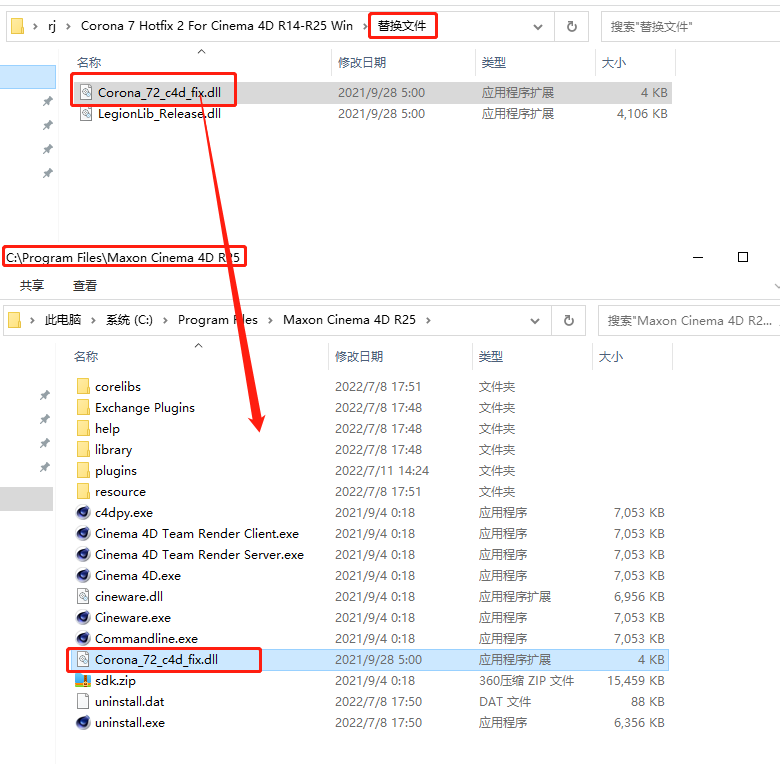Click the 6,956 KB size of cineware.dll
Image resolution: width=780 pixels, height=764 pixels.
pyautogui.click(x=639, y=596)
